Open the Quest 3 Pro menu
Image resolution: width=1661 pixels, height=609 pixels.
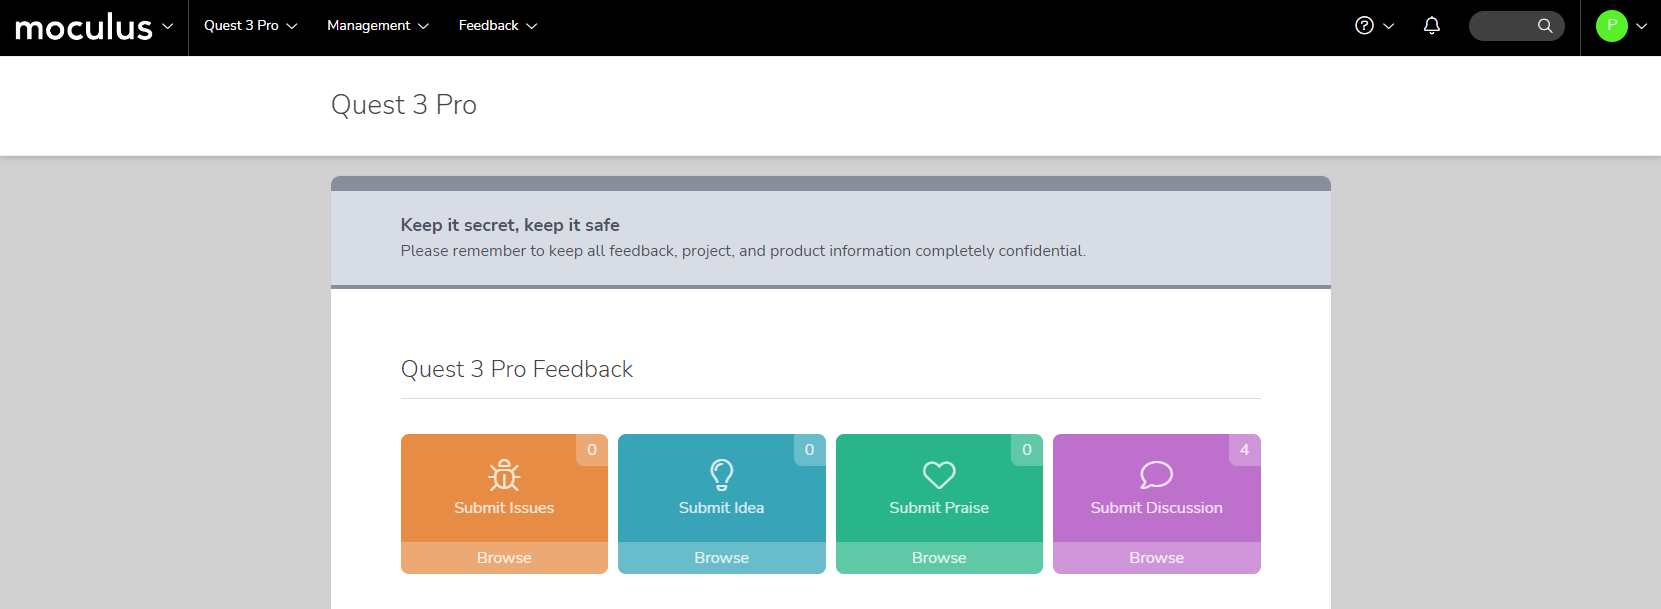coord(250,26)
